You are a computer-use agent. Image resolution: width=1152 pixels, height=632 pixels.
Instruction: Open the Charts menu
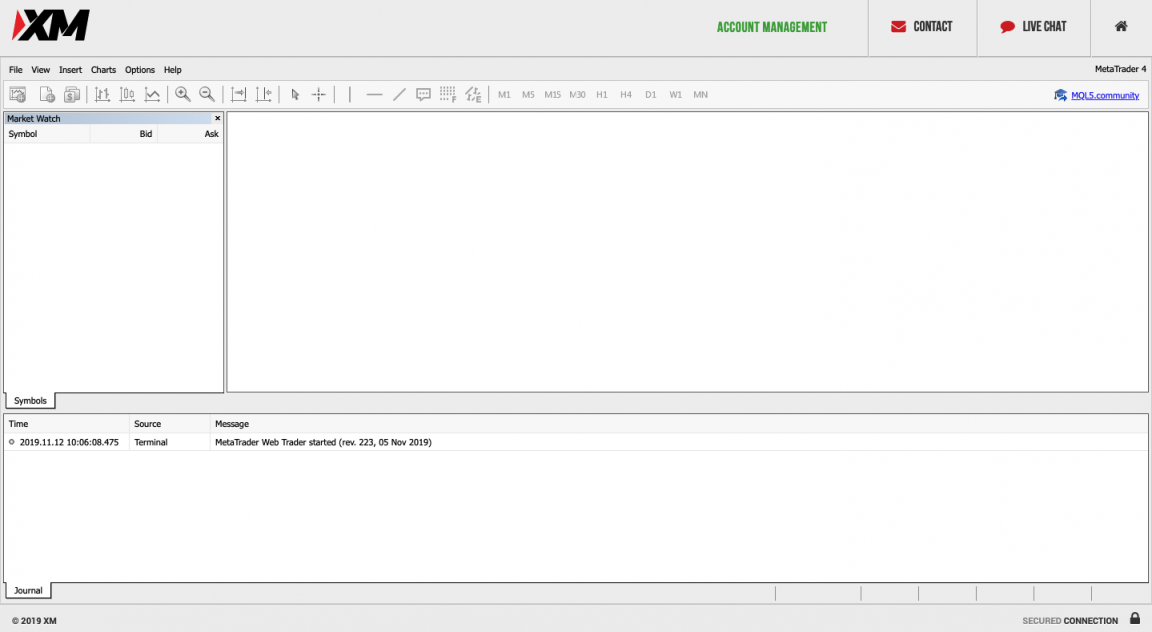pos(104,70)
